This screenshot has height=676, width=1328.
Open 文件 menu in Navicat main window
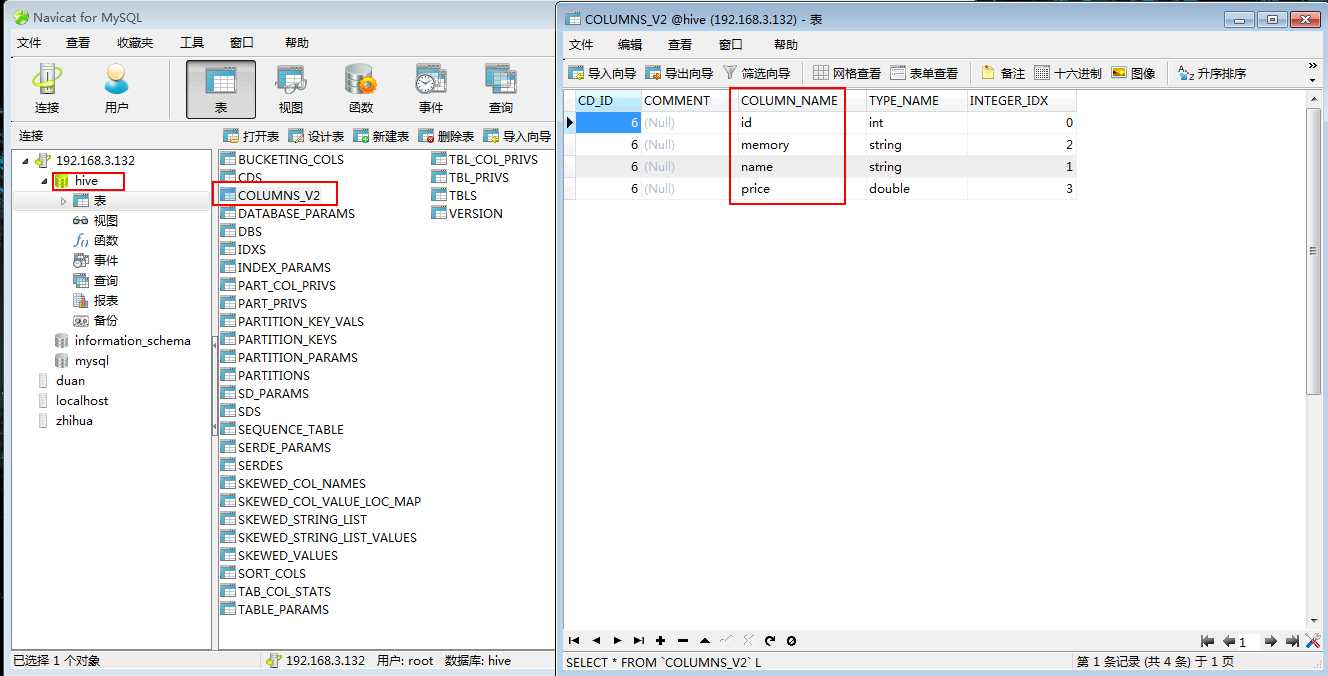click(x=29, y=42)
